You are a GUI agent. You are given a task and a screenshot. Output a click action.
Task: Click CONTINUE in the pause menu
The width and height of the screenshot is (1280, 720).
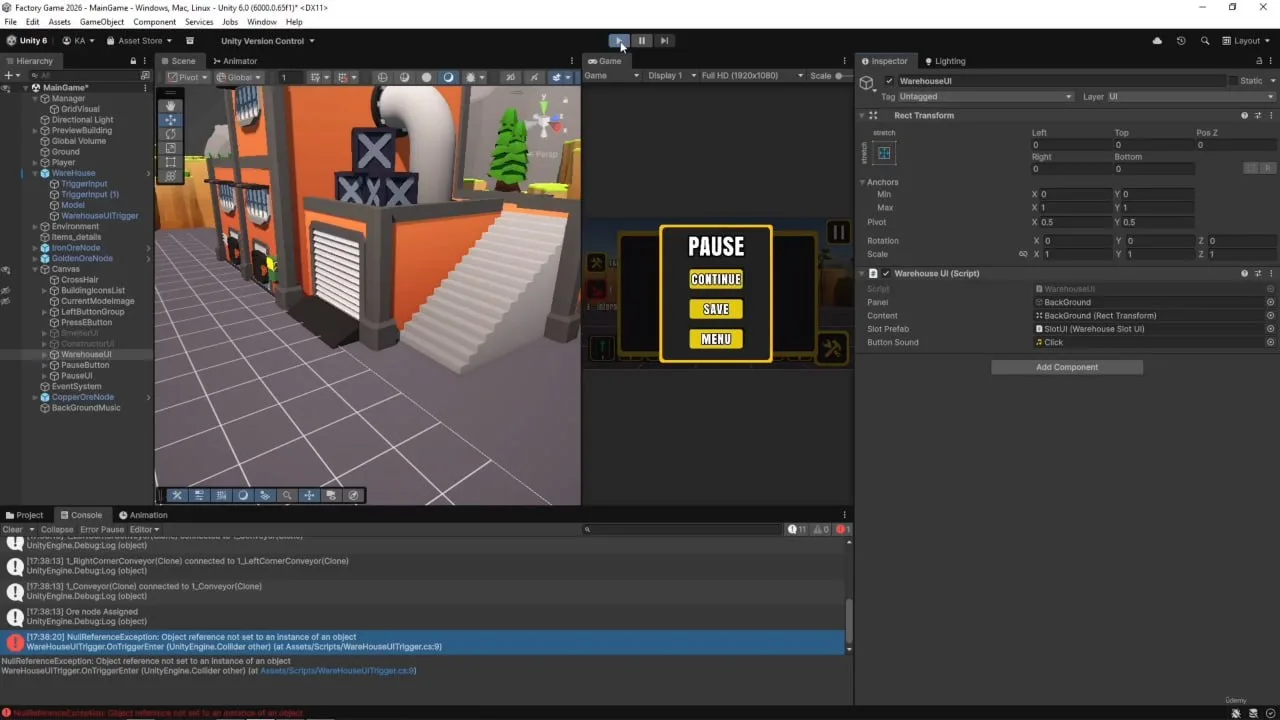716,279
